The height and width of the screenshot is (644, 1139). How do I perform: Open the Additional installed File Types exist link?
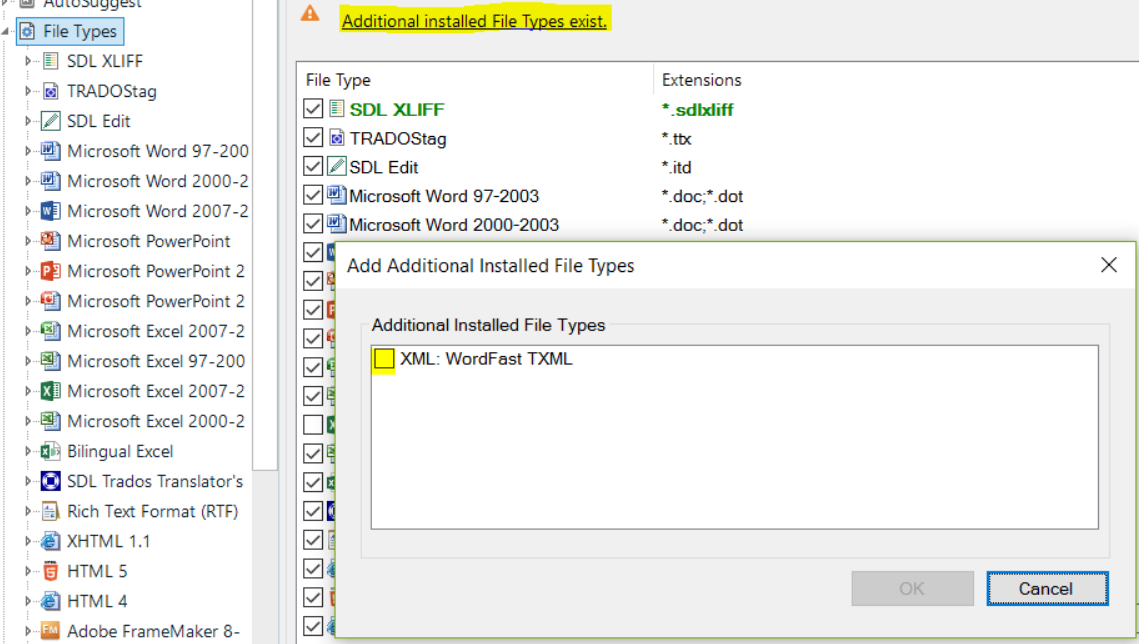[x=474, y=21]
